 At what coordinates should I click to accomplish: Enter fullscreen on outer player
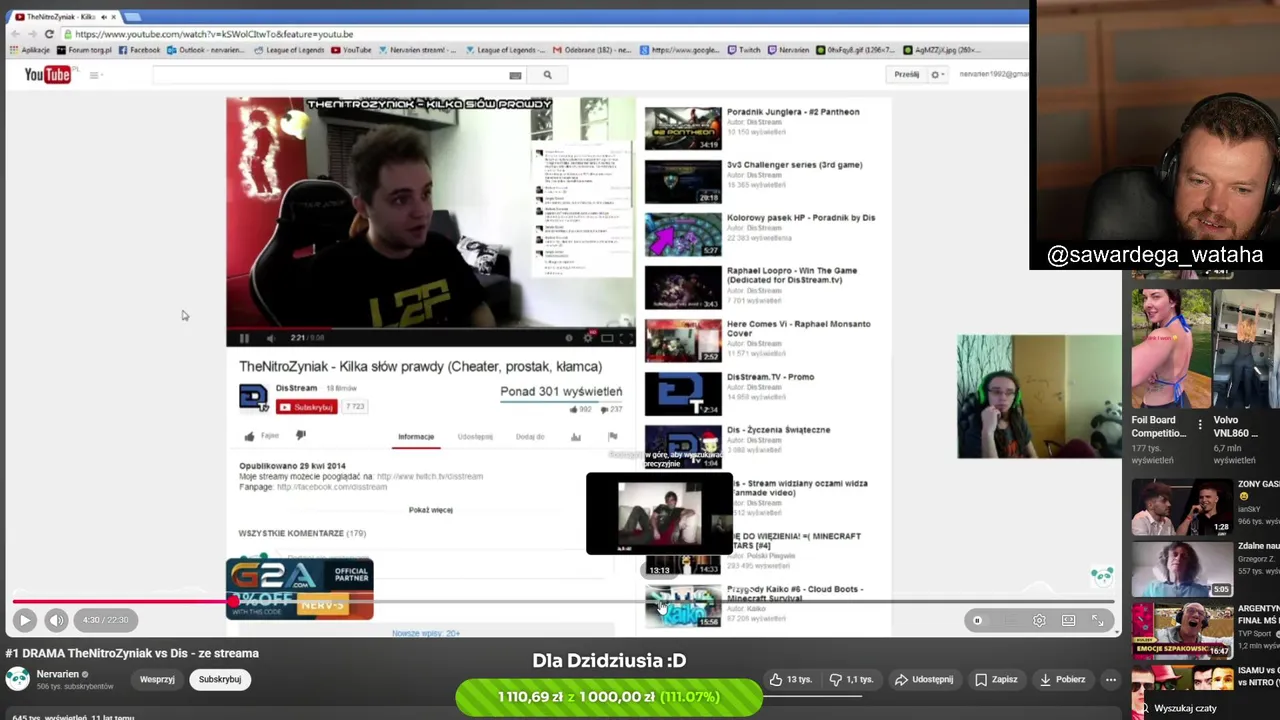(1097, 621)
